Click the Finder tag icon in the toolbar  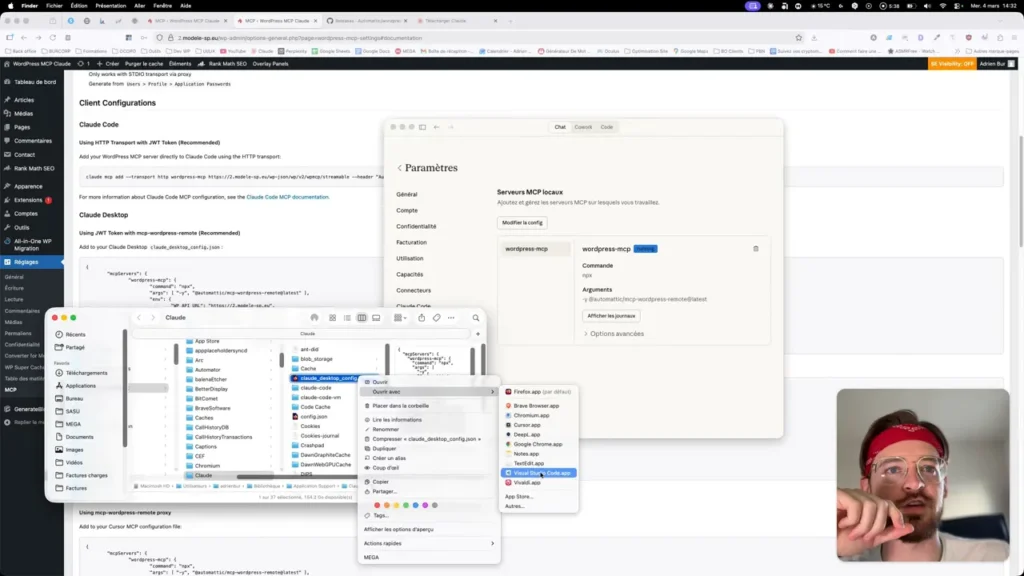pos(437,318)
